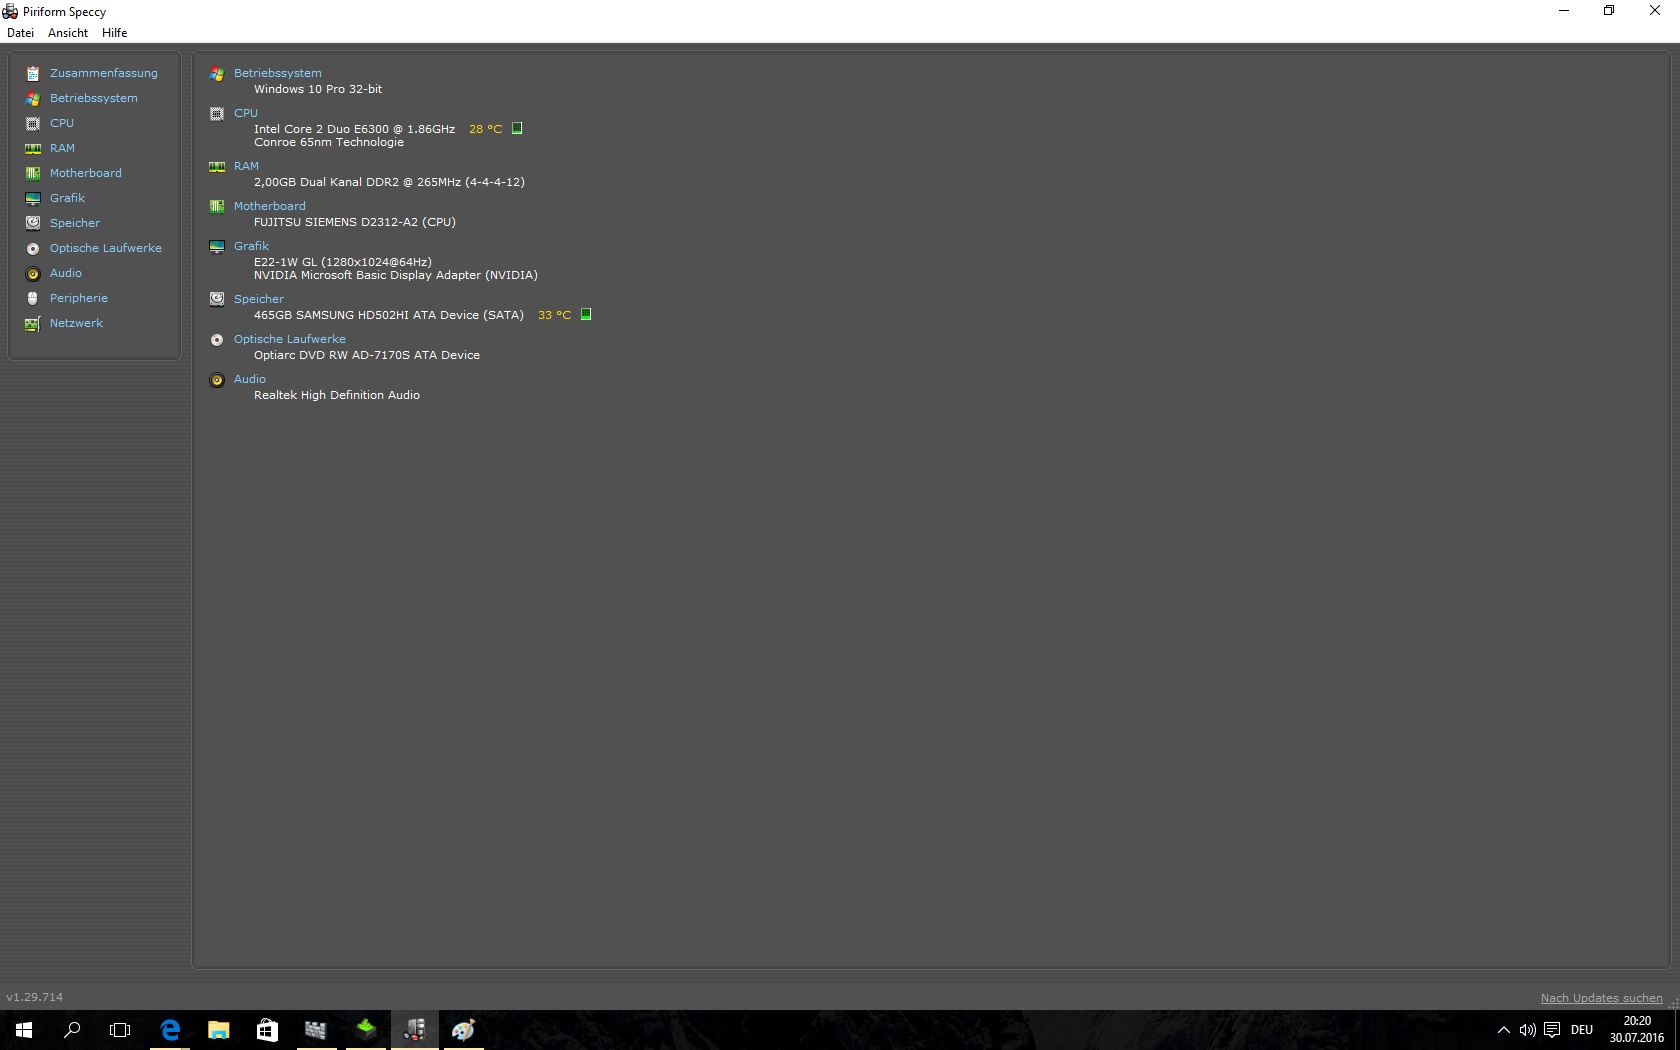Open File Explorer from the taskbar

click(x=218, y=1030)
